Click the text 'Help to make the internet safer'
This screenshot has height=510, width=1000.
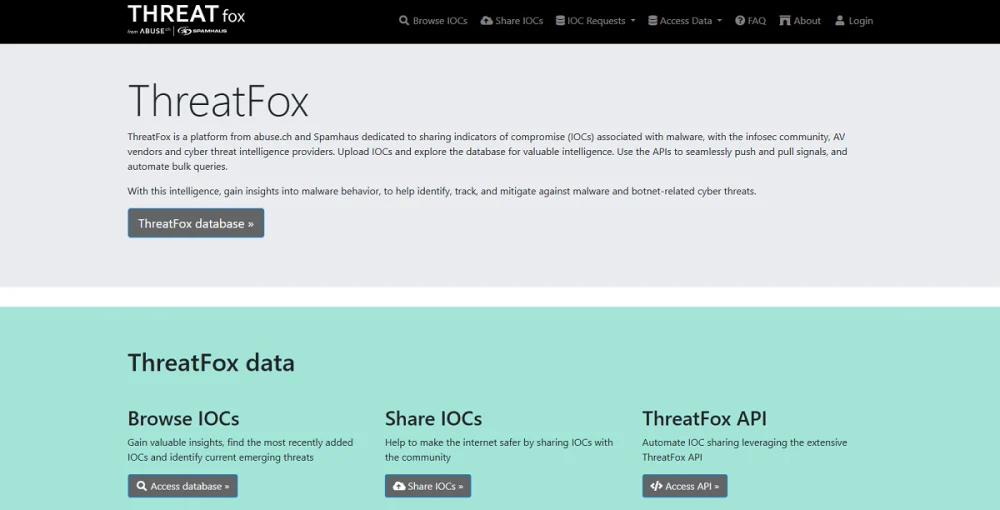coord(453,442)
